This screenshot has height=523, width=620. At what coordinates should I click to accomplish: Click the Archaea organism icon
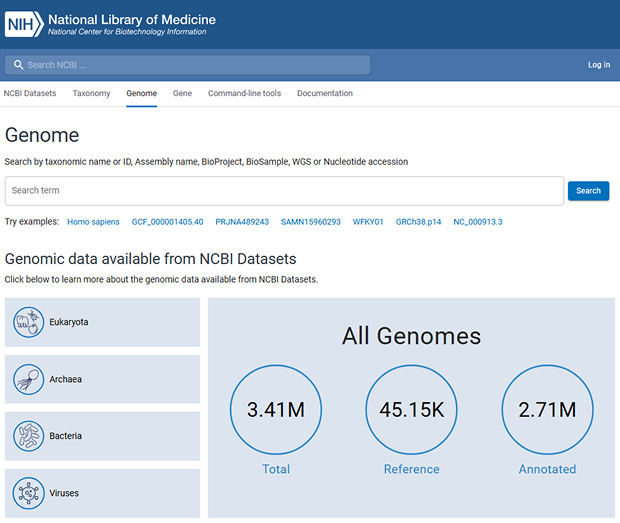(28, 379)
